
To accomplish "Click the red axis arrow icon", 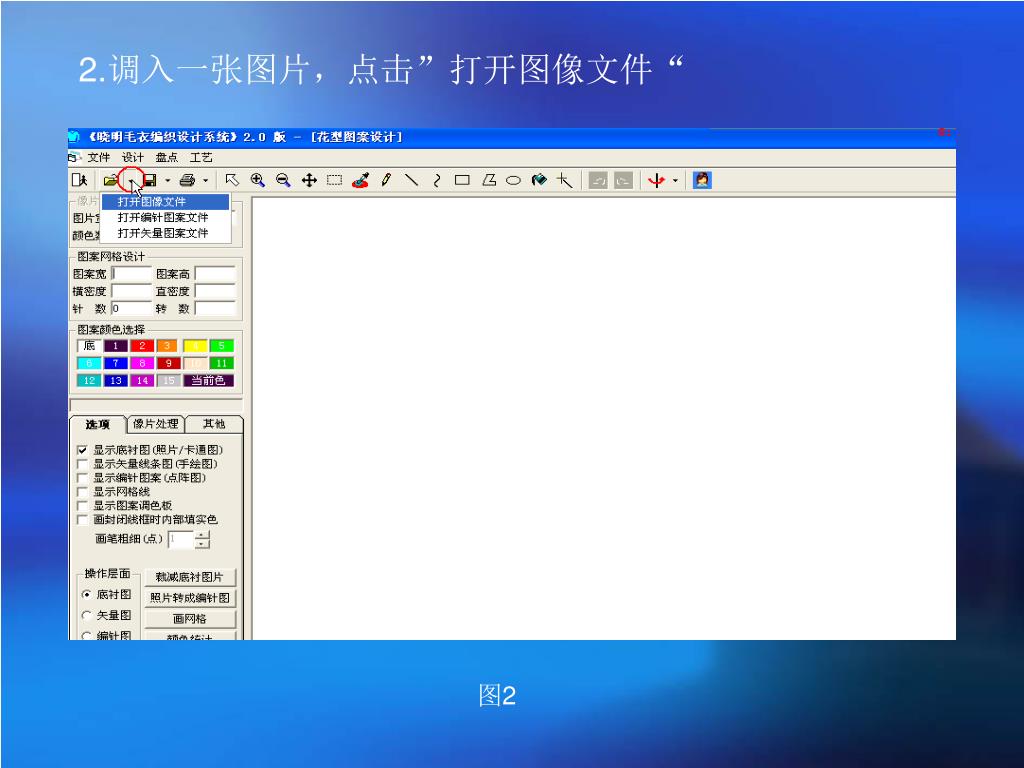I will 657,180.
